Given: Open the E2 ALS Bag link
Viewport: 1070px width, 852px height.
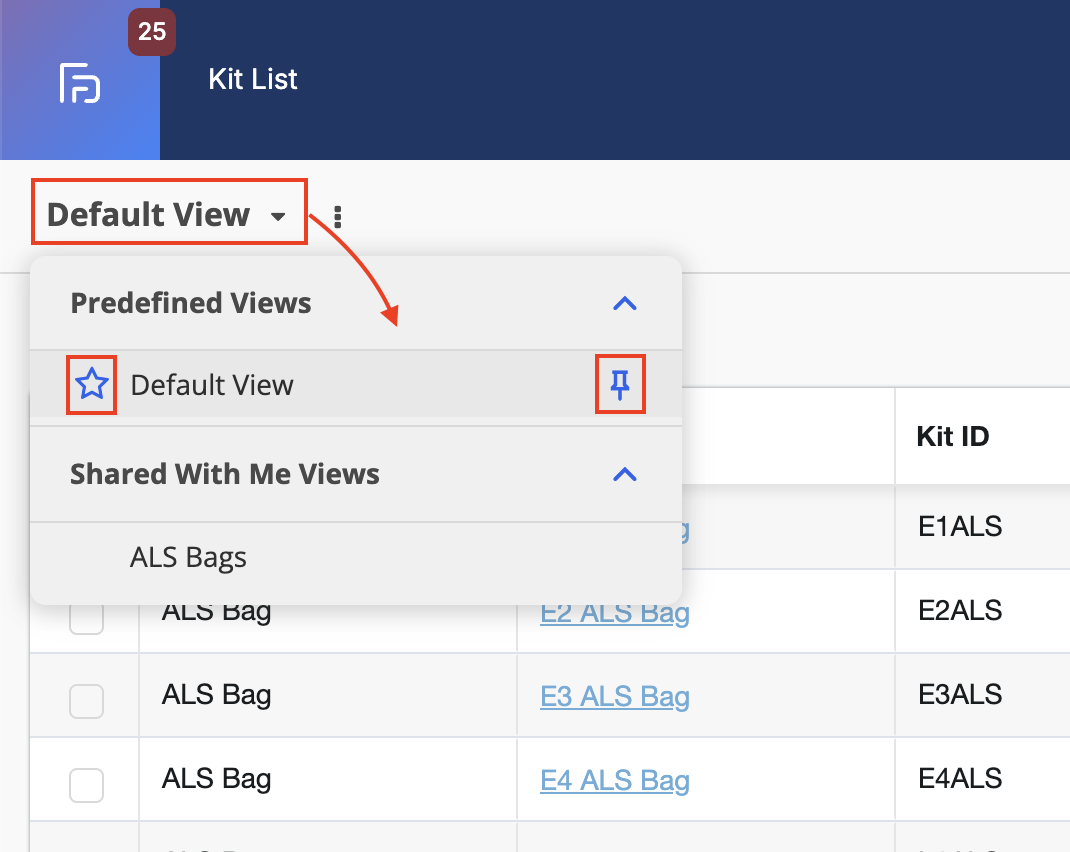Looking at the screenshot, I should coord(615,613).
